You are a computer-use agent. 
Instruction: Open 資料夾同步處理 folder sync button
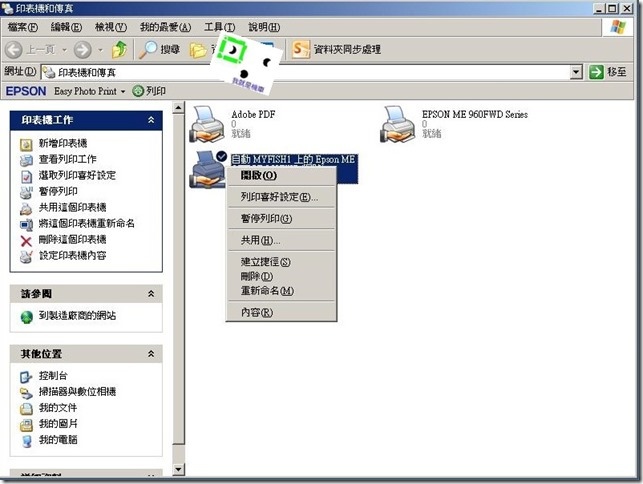[x=337, y=49]
